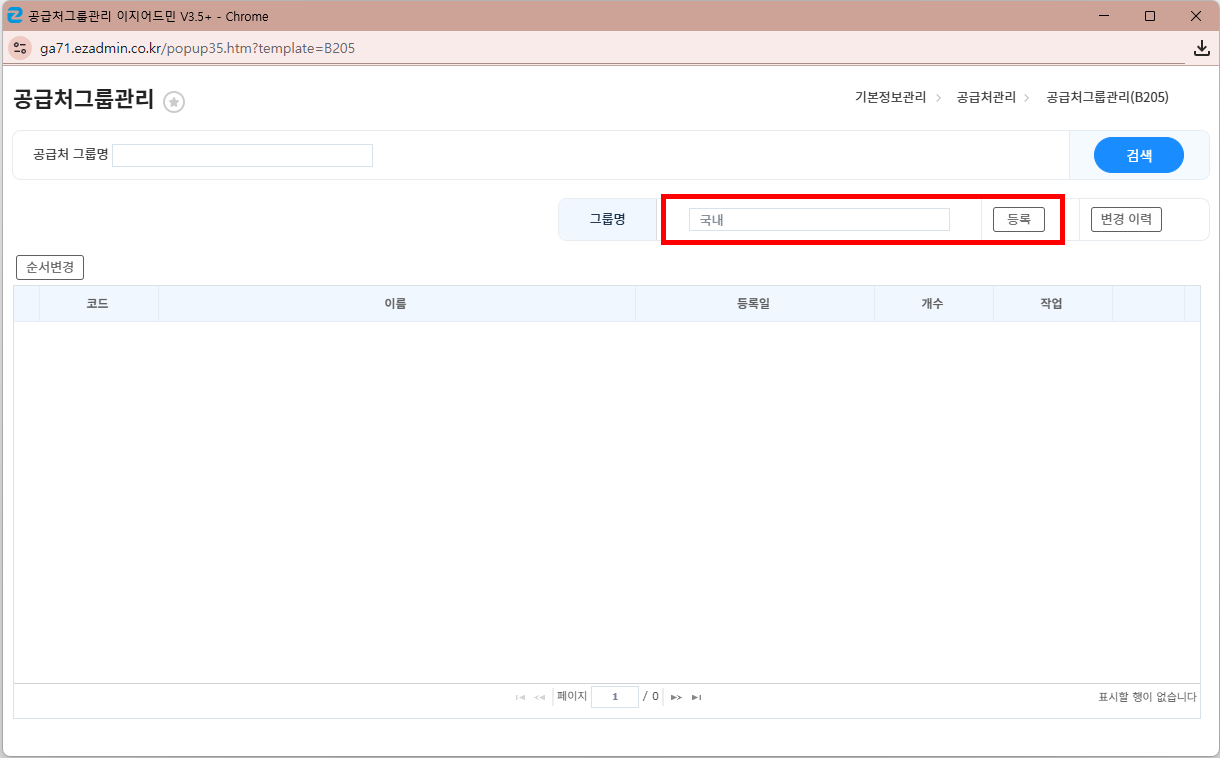The width and height of the screenshot is (1220, 758).
Task: Go to previous page in grid pager
Action: pos(540,697)
